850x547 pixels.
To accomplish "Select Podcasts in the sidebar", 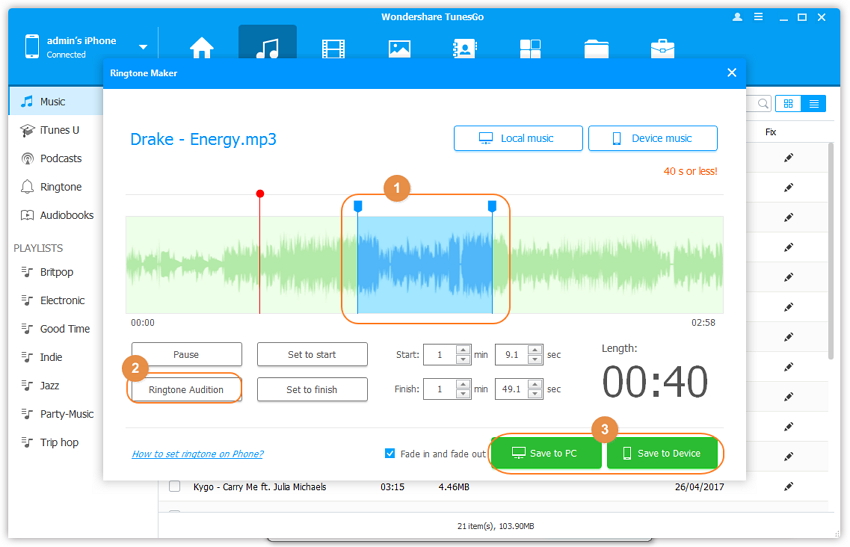I will coord(60,158).
